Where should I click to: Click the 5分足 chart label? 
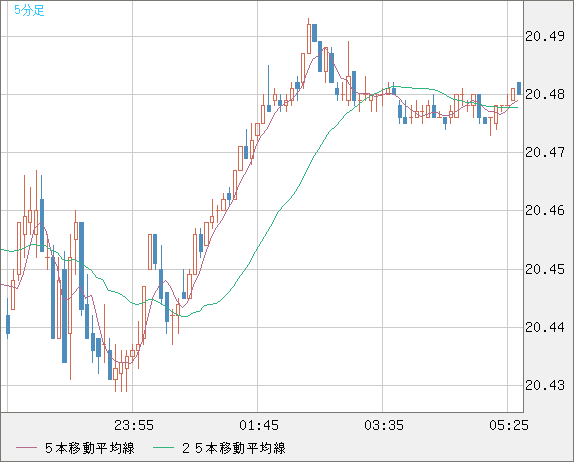29,10
